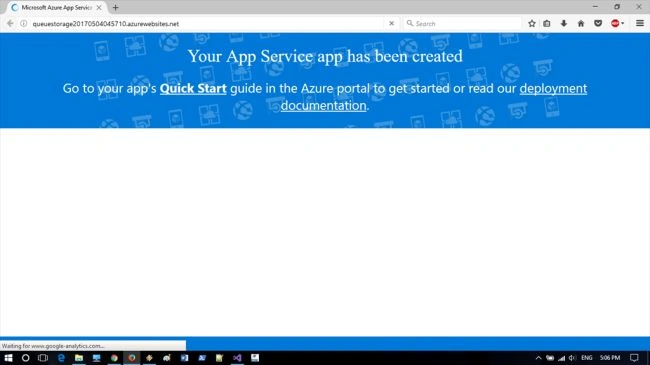
Task: Open Cortana search circle on taskbar
Action: [x=25, y=358]
